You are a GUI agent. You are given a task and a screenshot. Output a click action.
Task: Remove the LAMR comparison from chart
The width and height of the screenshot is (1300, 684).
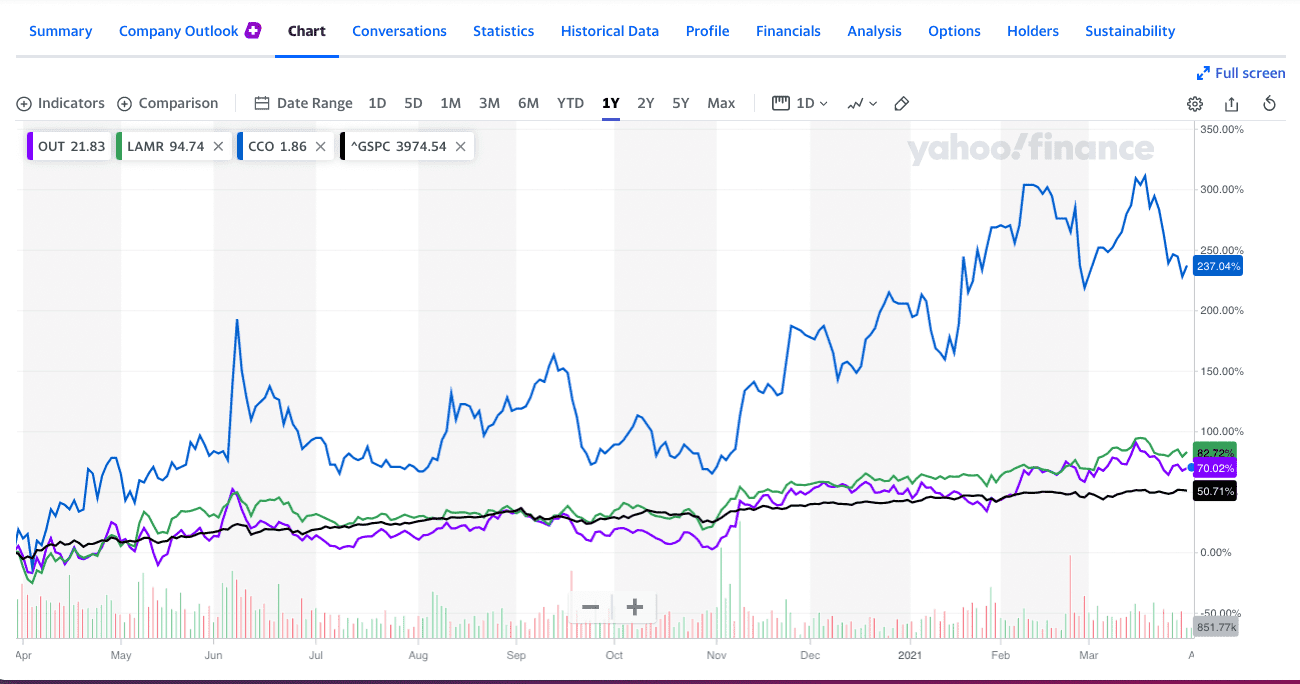pos(218,146)
